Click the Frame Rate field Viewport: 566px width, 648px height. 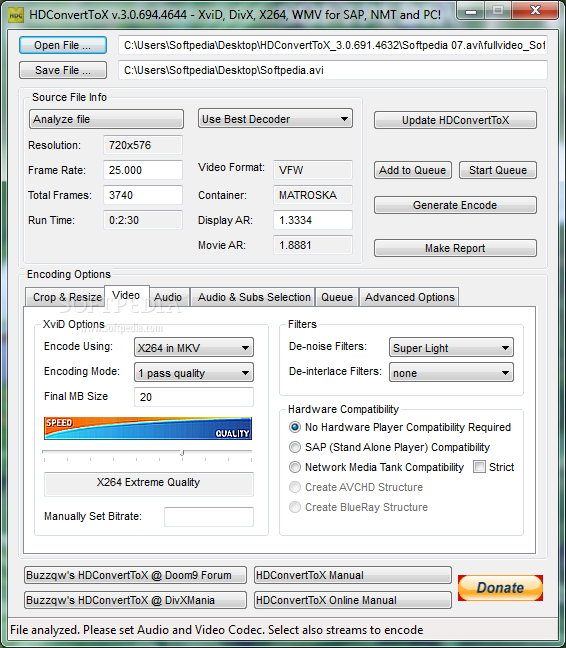143,170
